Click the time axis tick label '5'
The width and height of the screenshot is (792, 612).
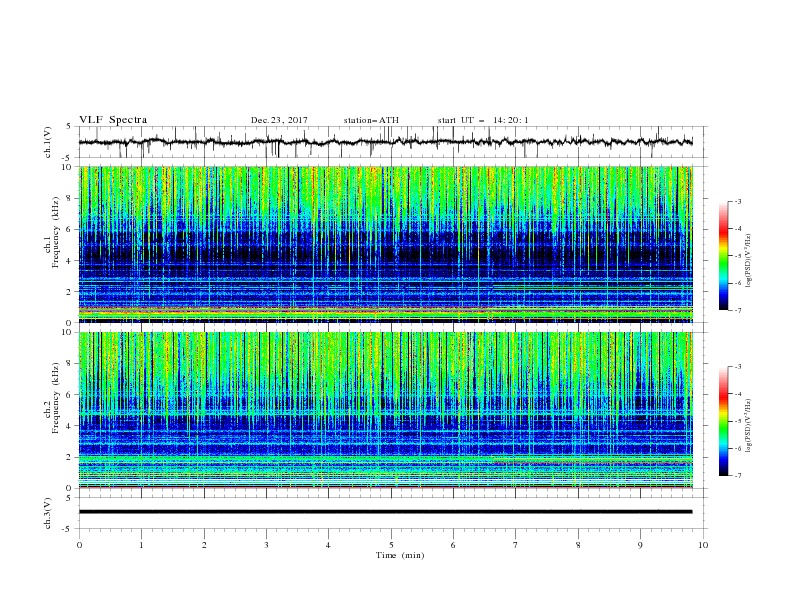[391, 545]
